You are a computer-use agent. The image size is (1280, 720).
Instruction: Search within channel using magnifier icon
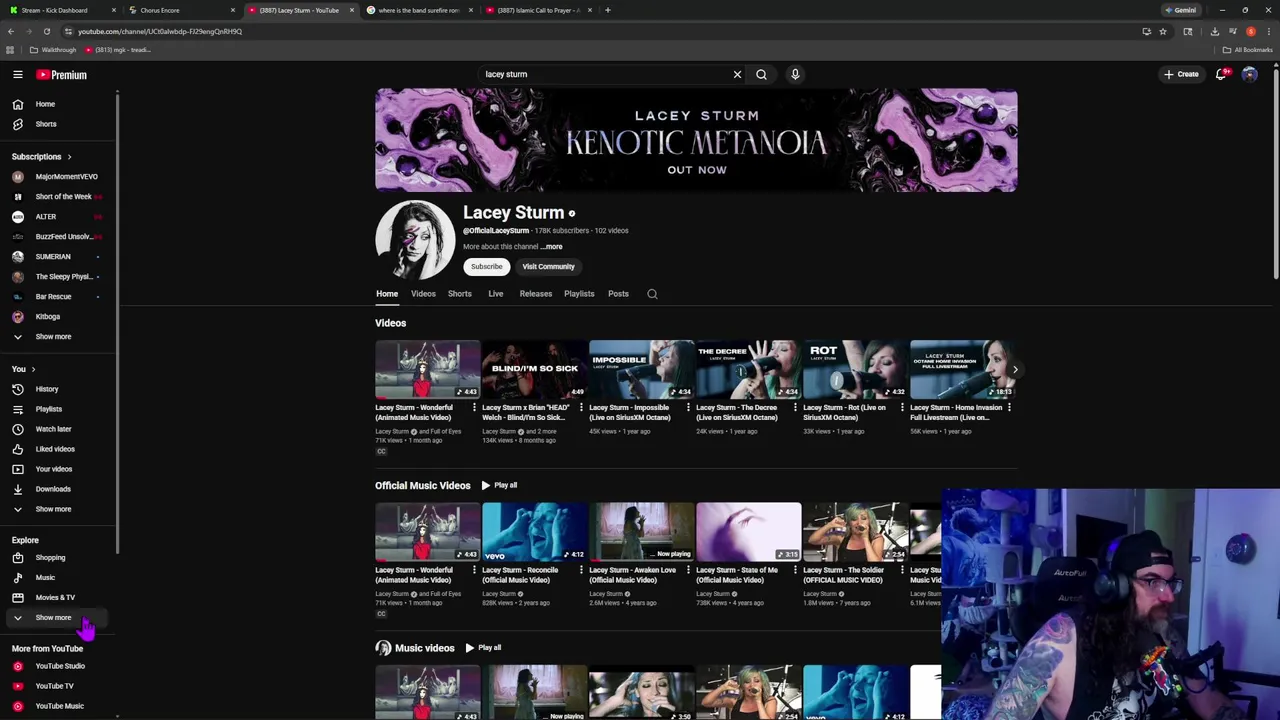652,294
